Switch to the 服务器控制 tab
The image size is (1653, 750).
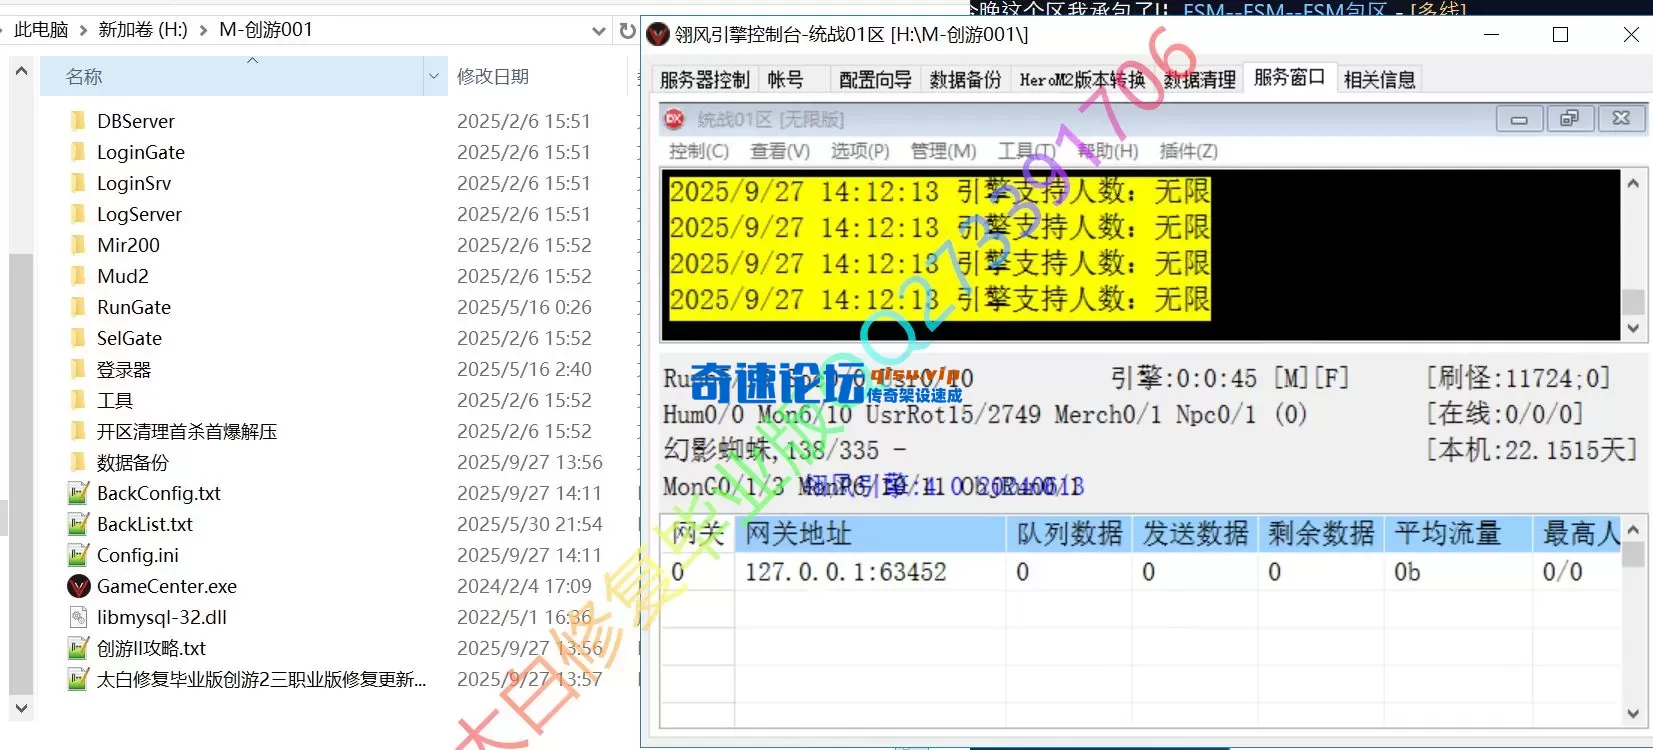coord(705,80)
